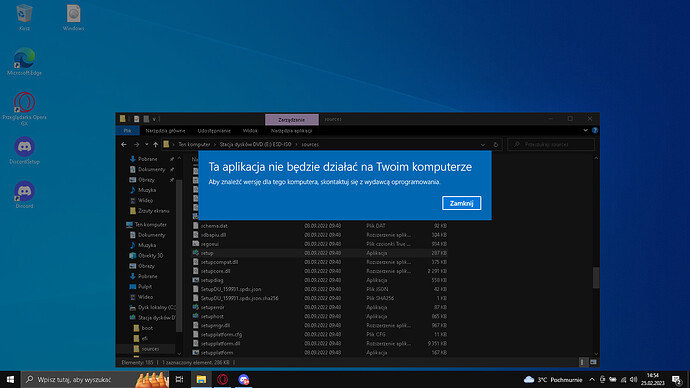Launch Przeglądarka Opera GX desktop shortcut

pos(24,109)
